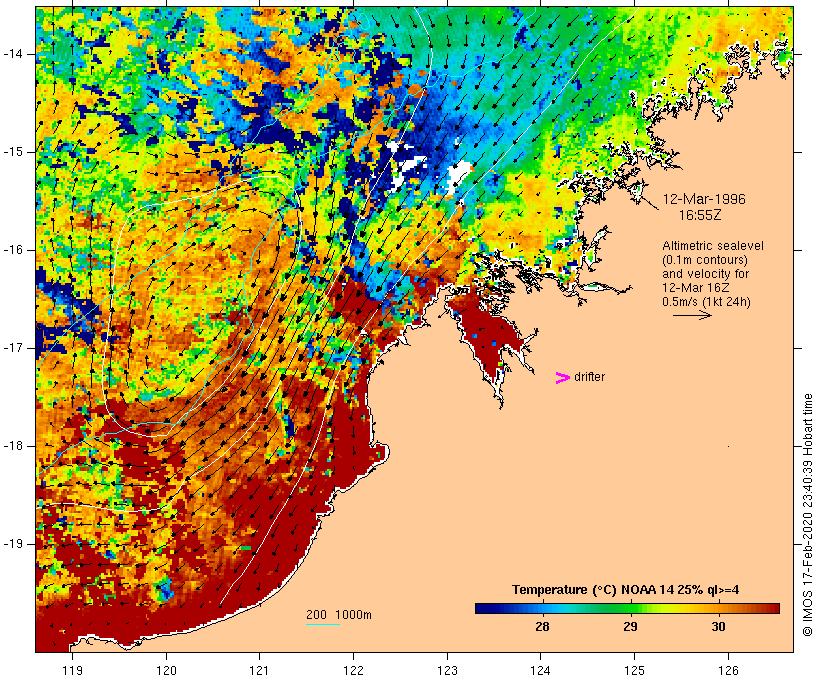This screenshot has width=820, height=680.
Task: Click the 'Altimetric sealevel' text
Action: coord(713,246)
